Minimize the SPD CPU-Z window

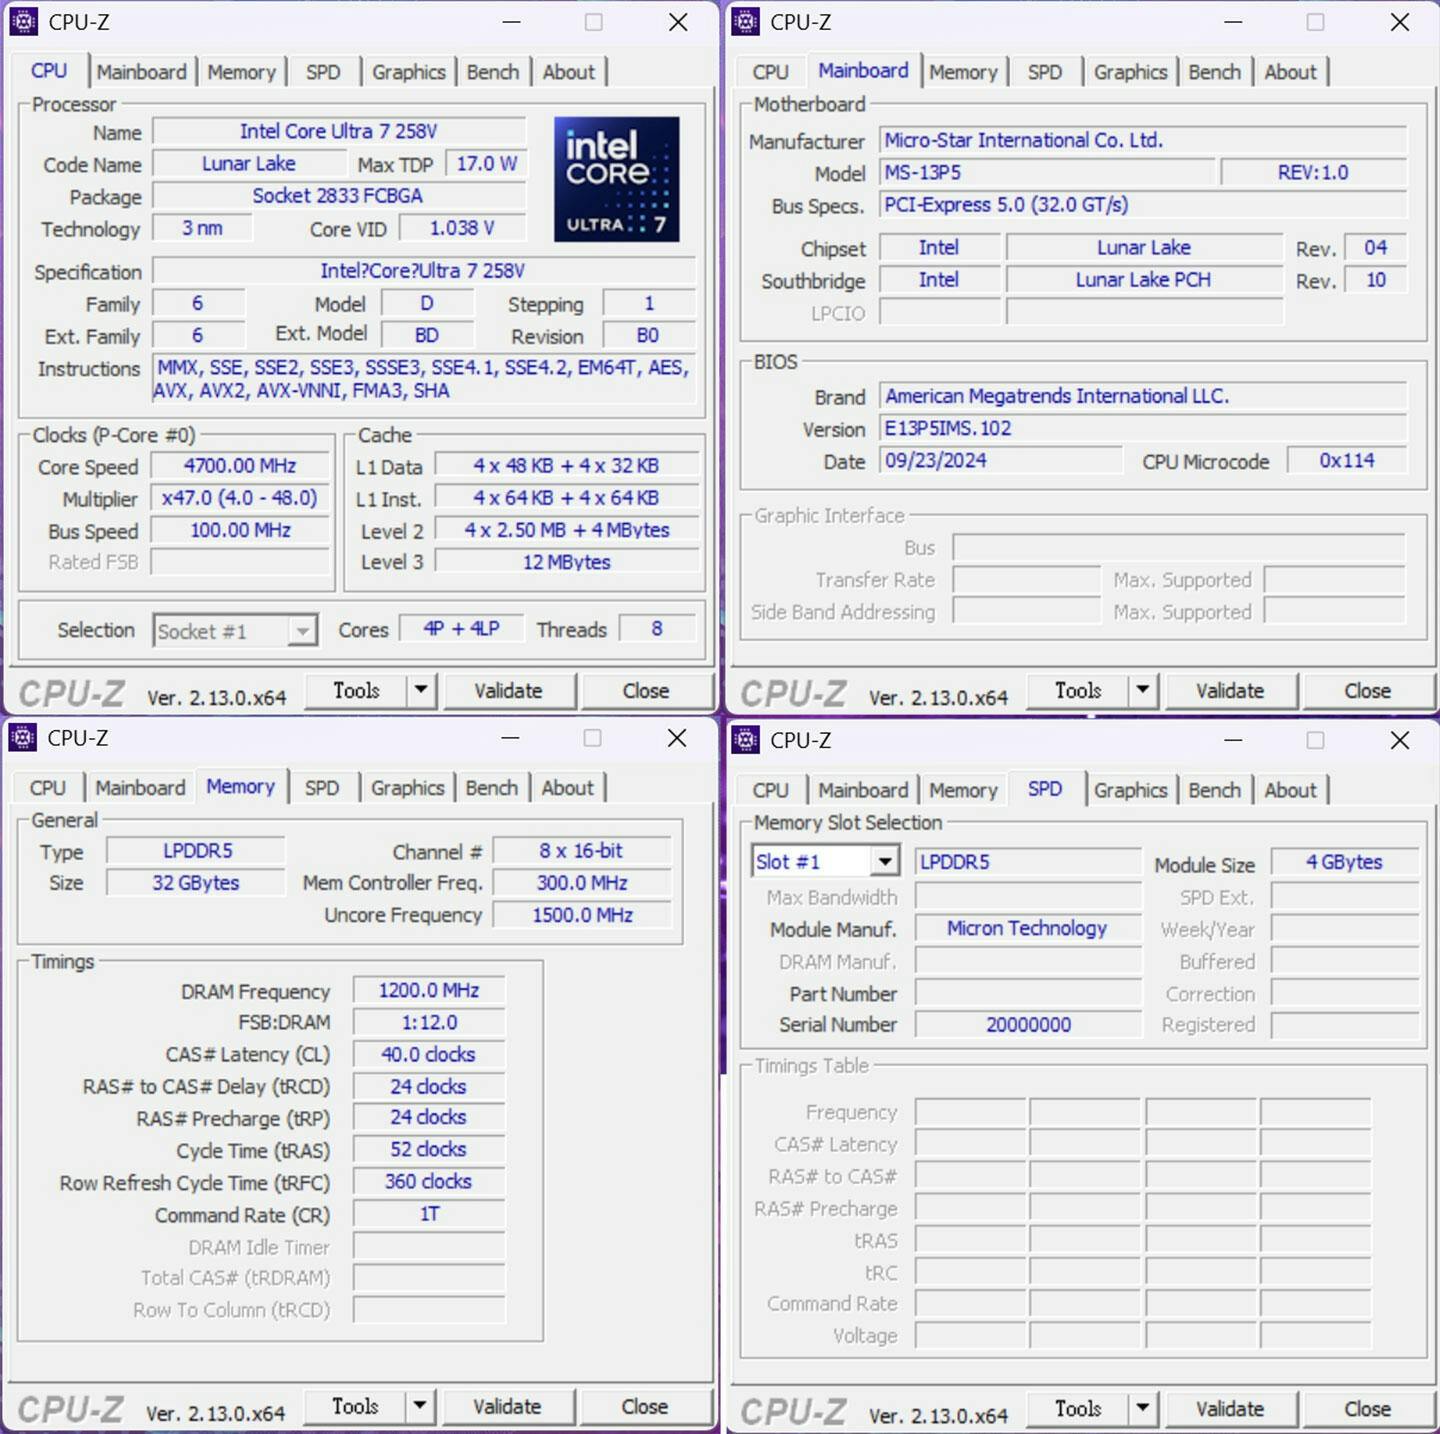[1233, 740]
